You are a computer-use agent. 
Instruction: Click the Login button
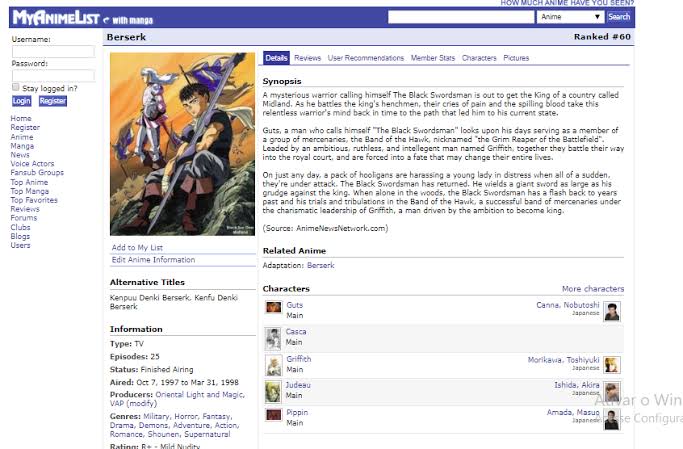[x=22, y=101]
